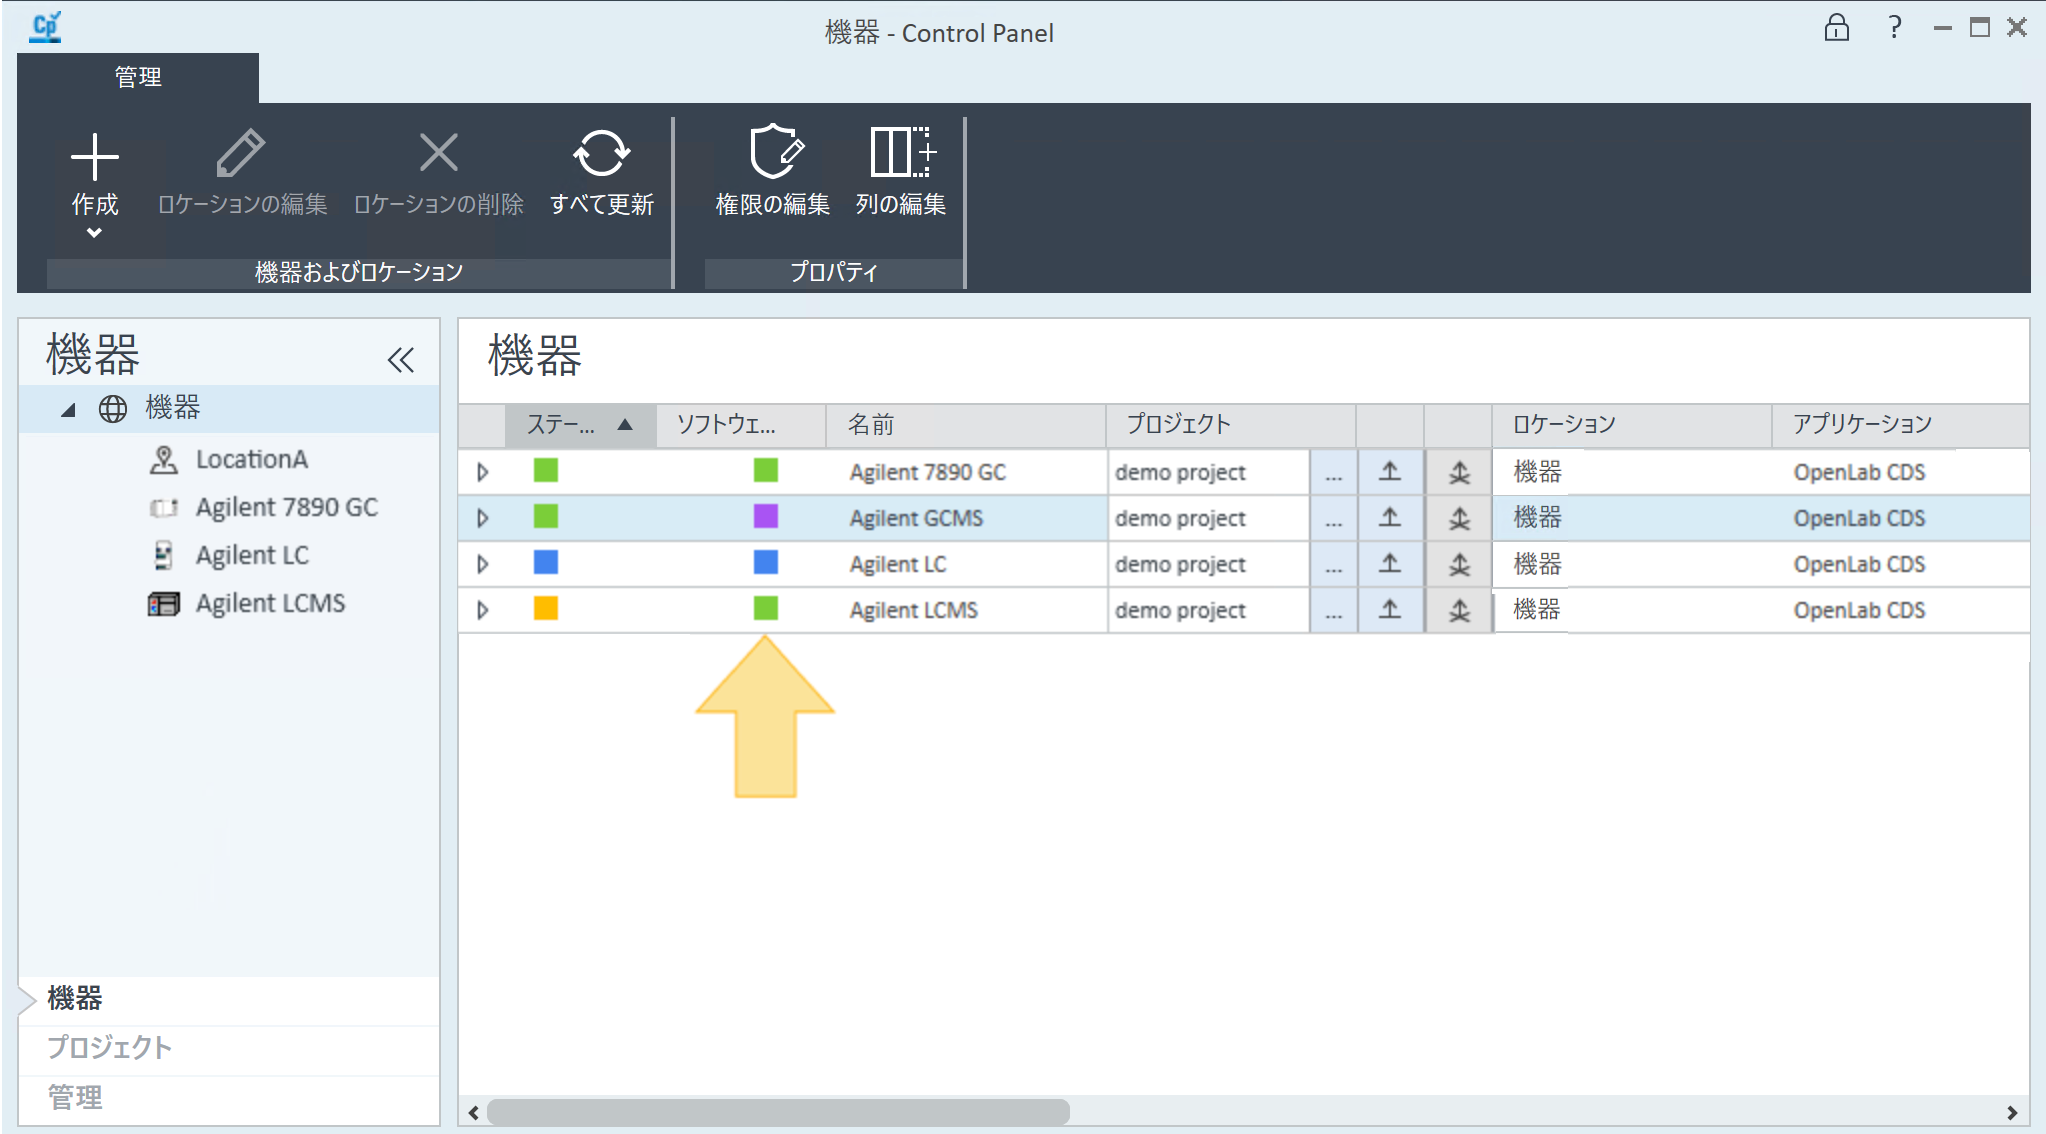Image resolution: width=2046 pixels, height=1134 pixels.
Task: Refresh all with すべて更新 icon
Action: (601, 153)
